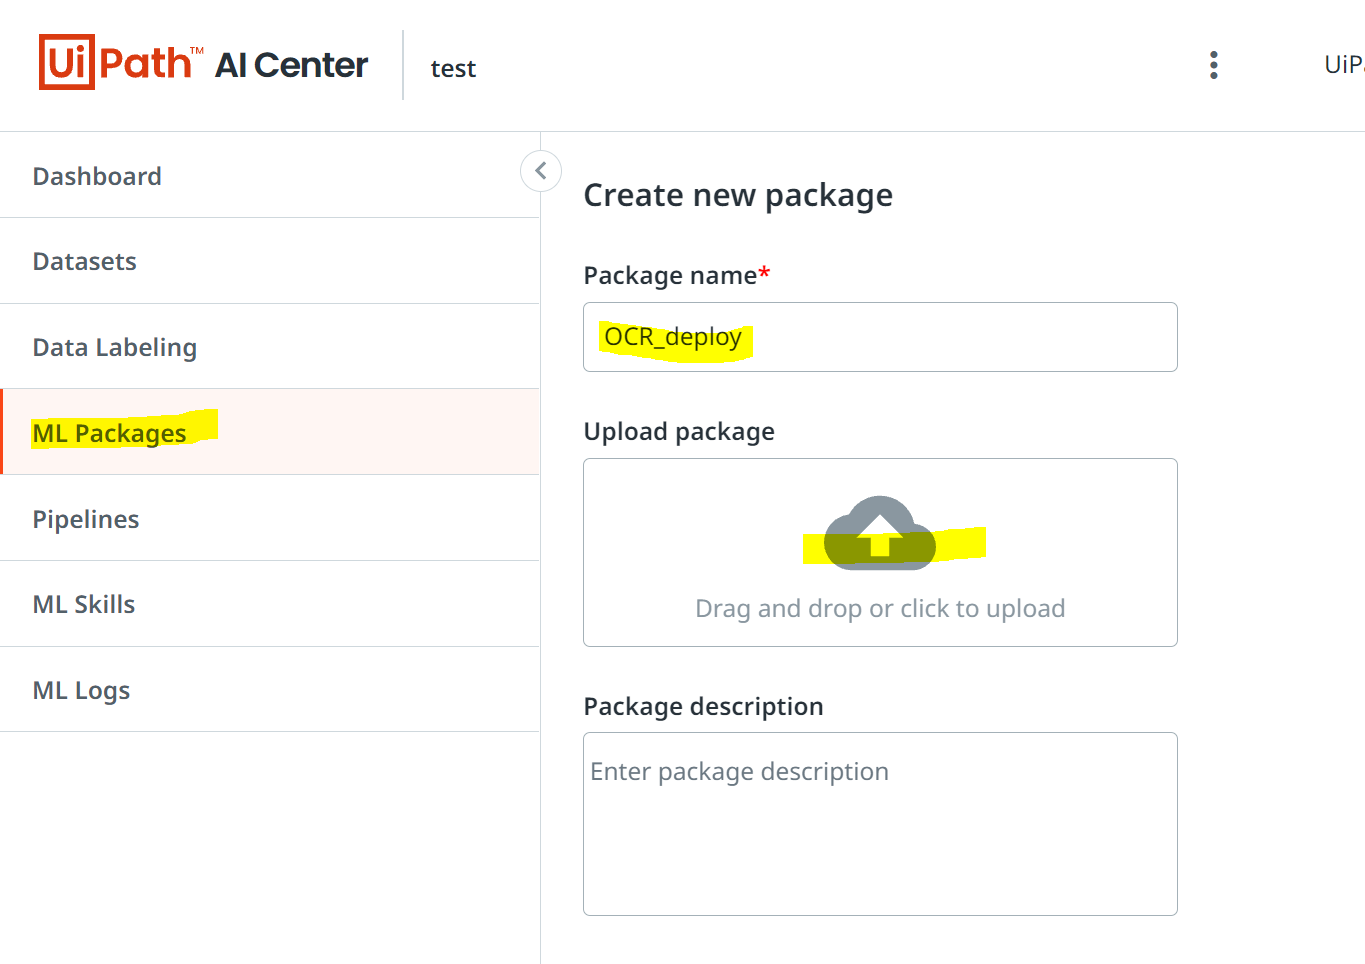Click the 'Package description' label
This screenshot has height=964, width=1365.
click(703, 707)
